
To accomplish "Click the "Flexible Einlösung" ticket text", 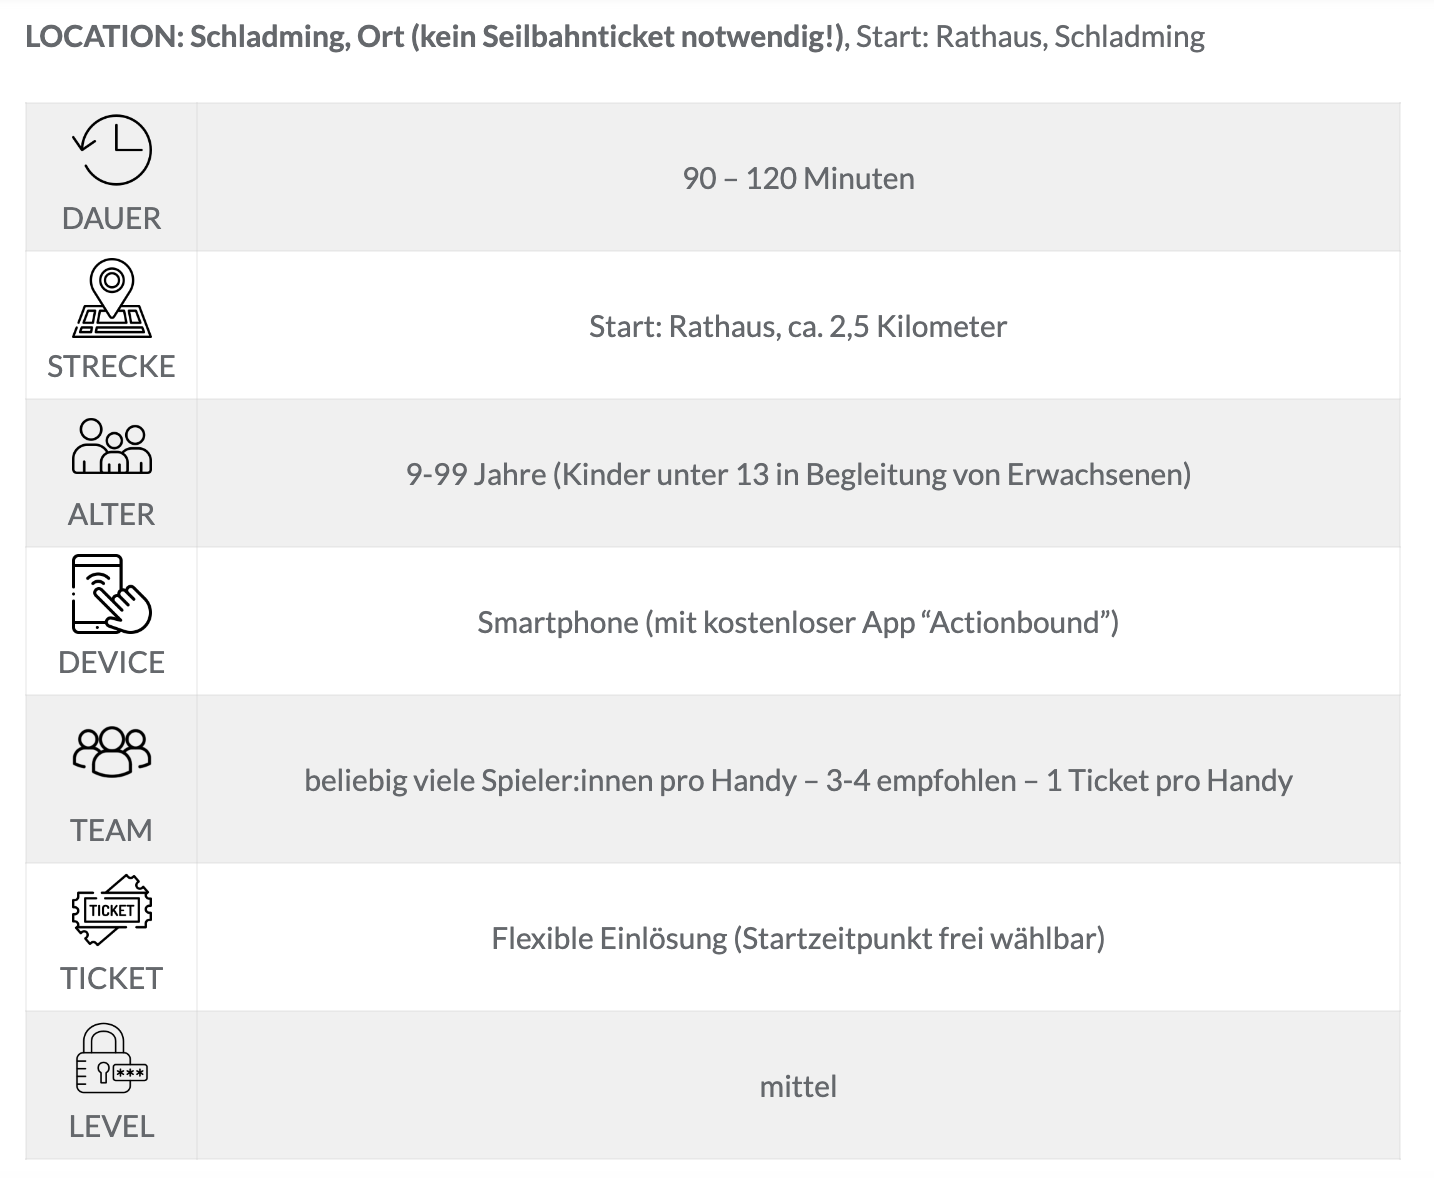I will click(798, 938).
